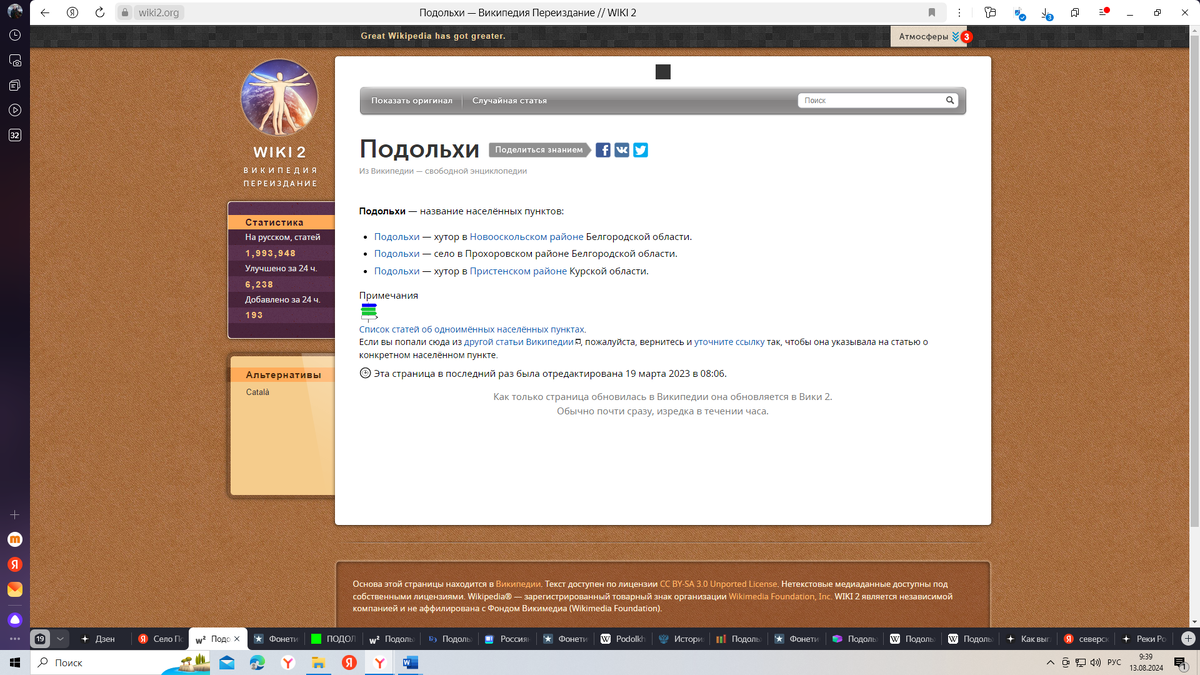Expand tab group dropdown next to 19
The width and height of the screenshot is (1200, 675).
point(60,638)
